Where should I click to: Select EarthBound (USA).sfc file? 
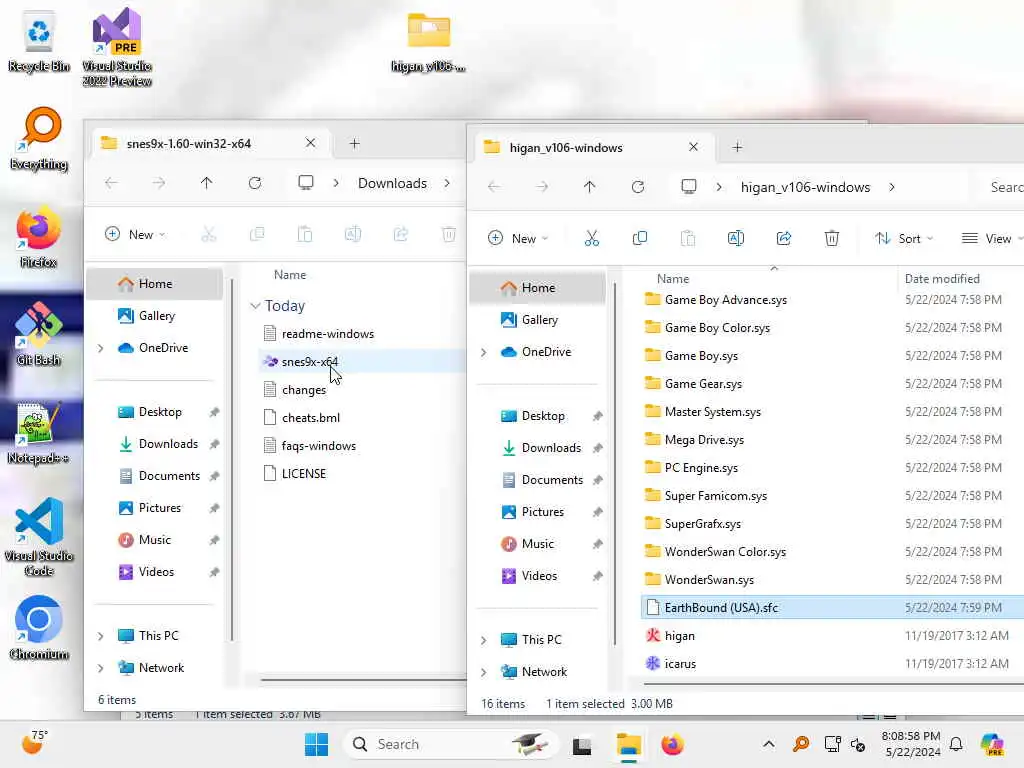click(x=721, y=608)
